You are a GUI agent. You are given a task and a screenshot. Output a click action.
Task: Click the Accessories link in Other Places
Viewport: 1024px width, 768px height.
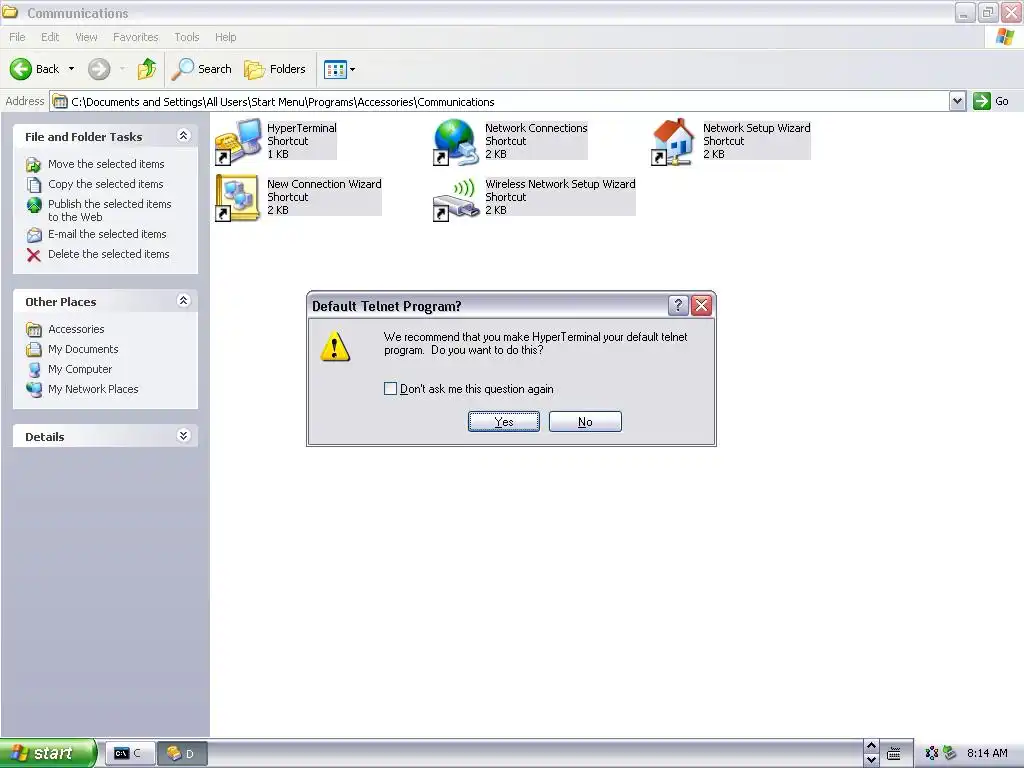(76, 329)
